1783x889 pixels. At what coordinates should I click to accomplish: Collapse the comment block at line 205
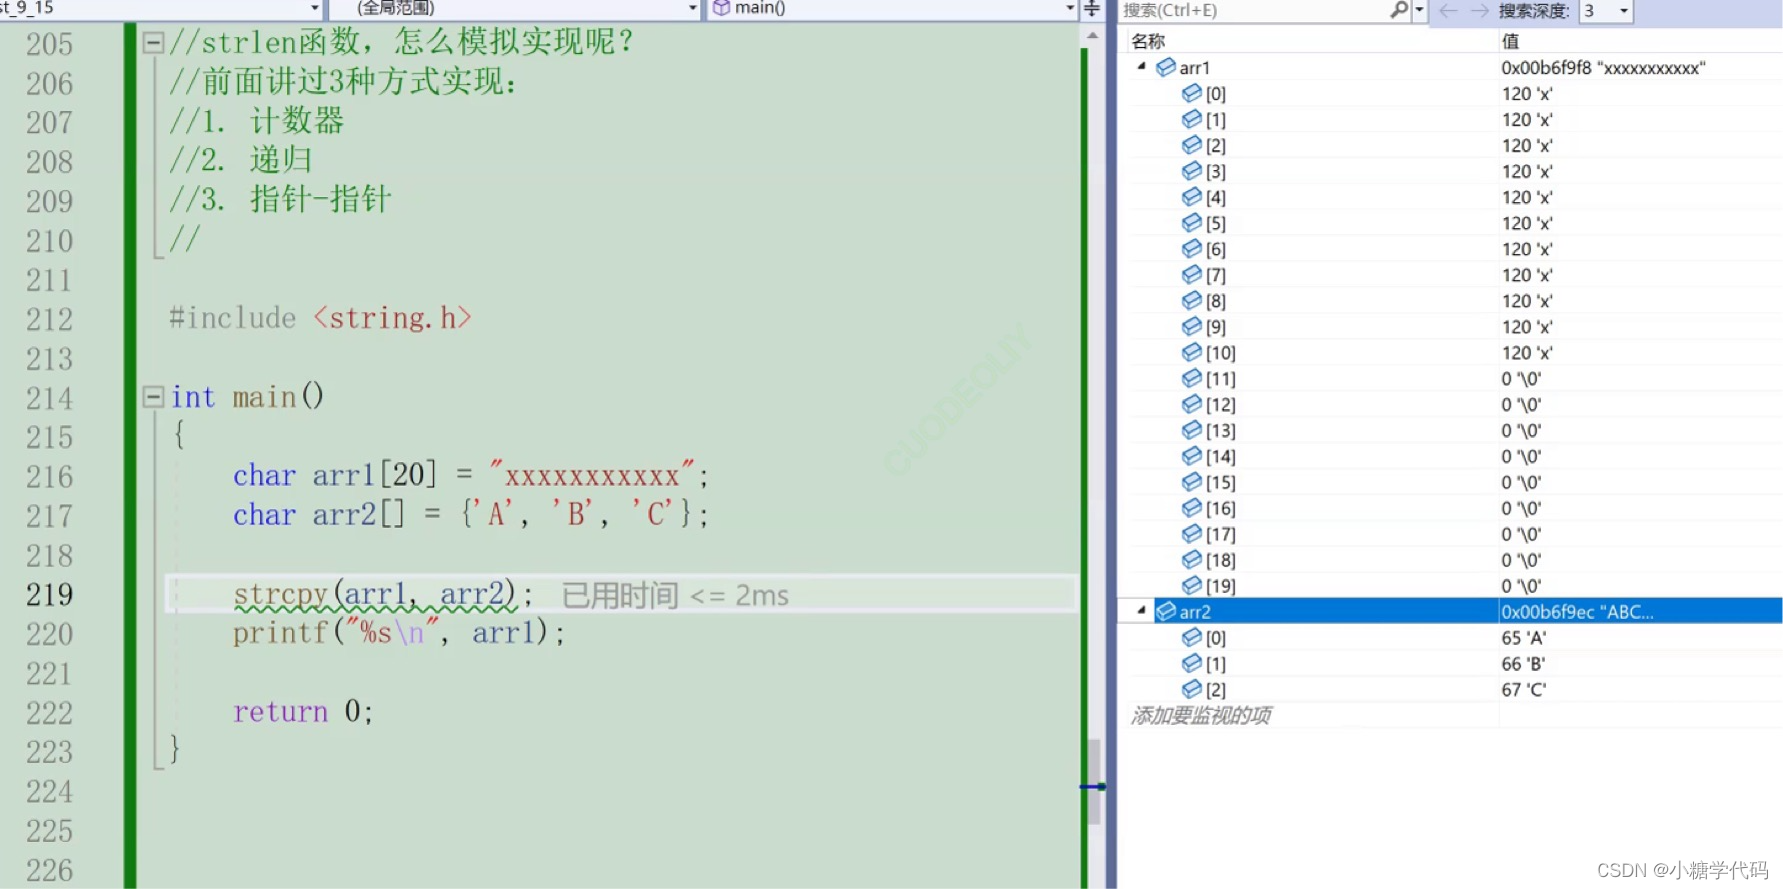tap(153, 43)
